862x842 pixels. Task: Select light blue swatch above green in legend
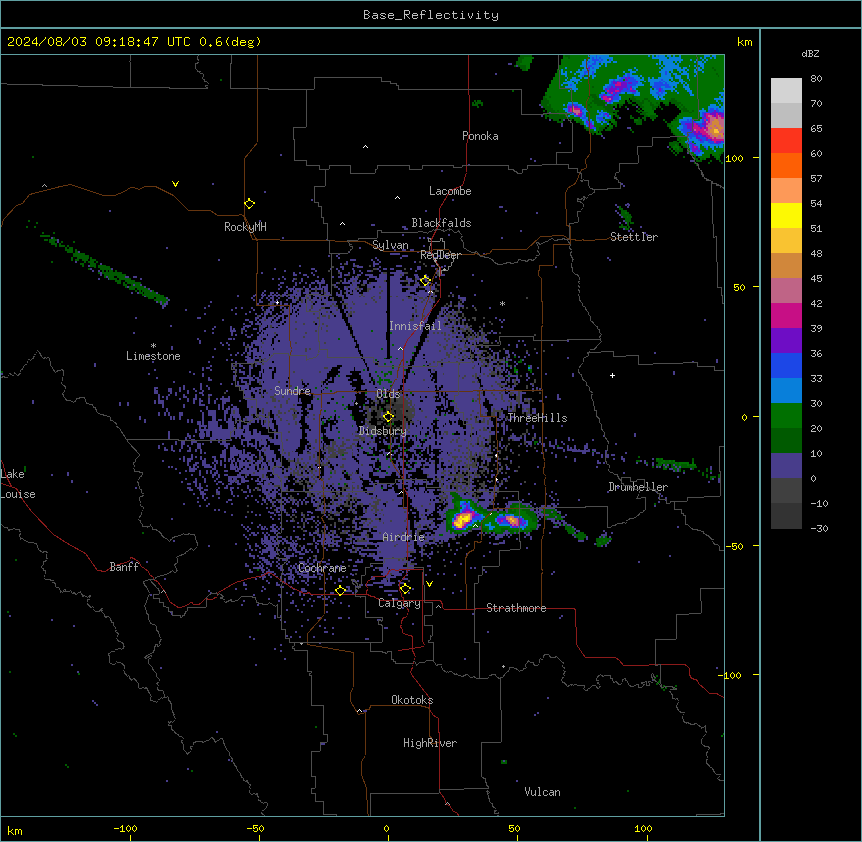[x=786, y=391]
